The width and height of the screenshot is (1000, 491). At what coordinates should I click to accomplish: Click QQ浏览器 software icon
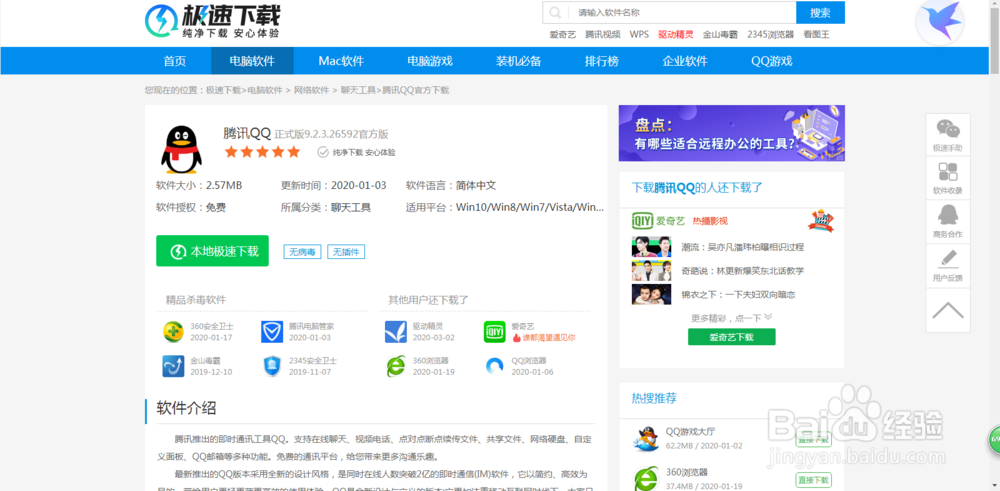(x=494, y=366)
